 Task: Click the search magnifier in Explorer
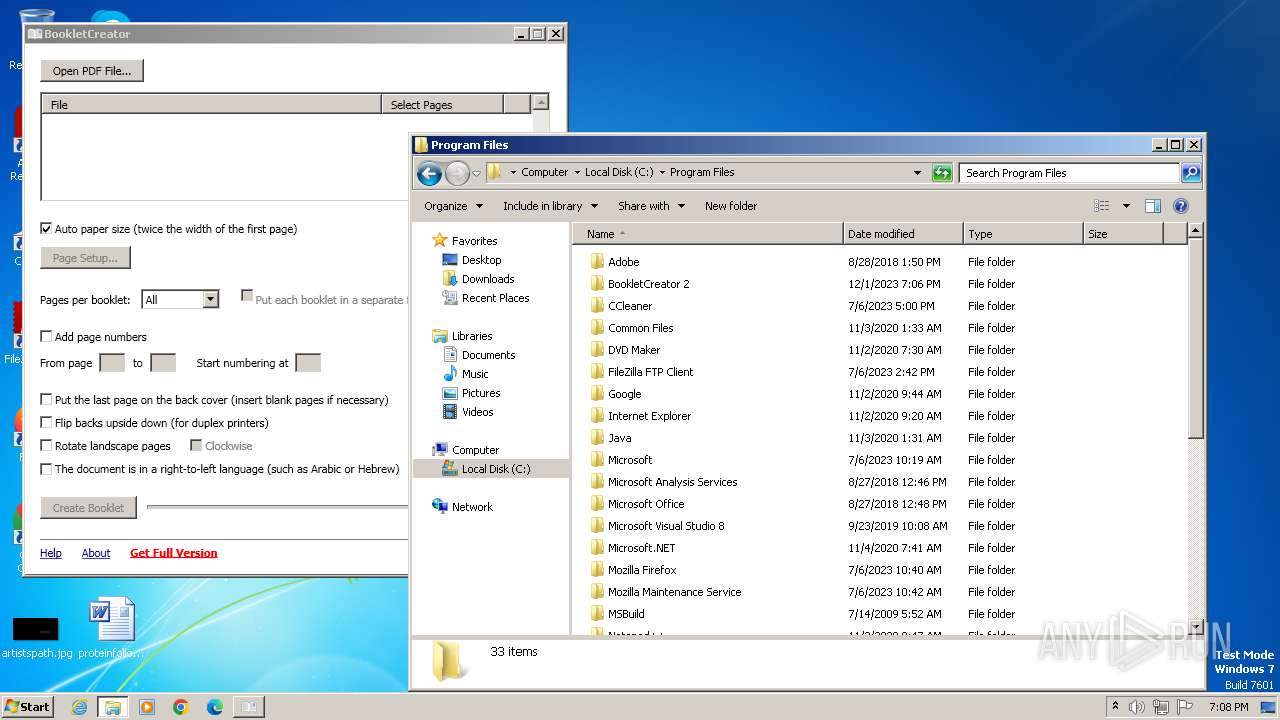[x=1190, y=173]
